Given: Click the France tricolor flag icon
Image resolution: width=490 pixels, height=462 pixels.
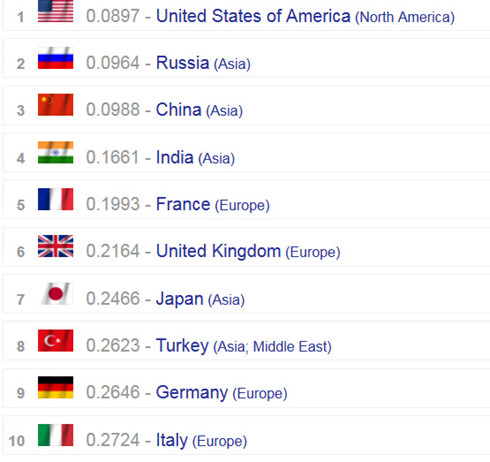Looking at the screenshot, I should pos(55,199).
